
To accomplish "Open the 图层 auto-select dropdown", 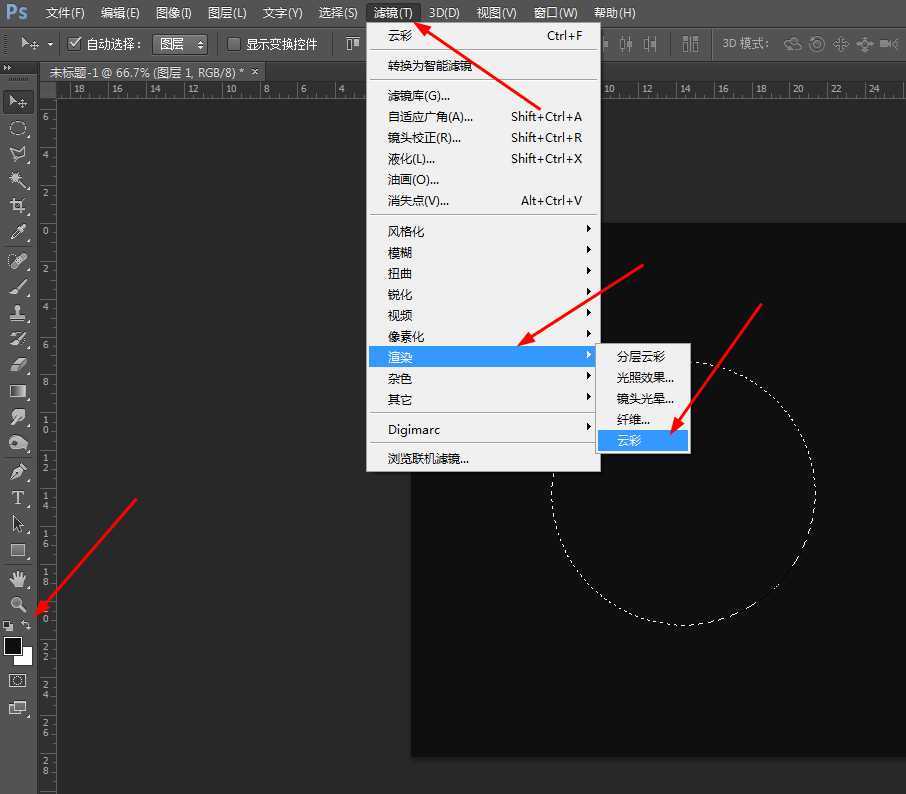I will pos(180,43).
